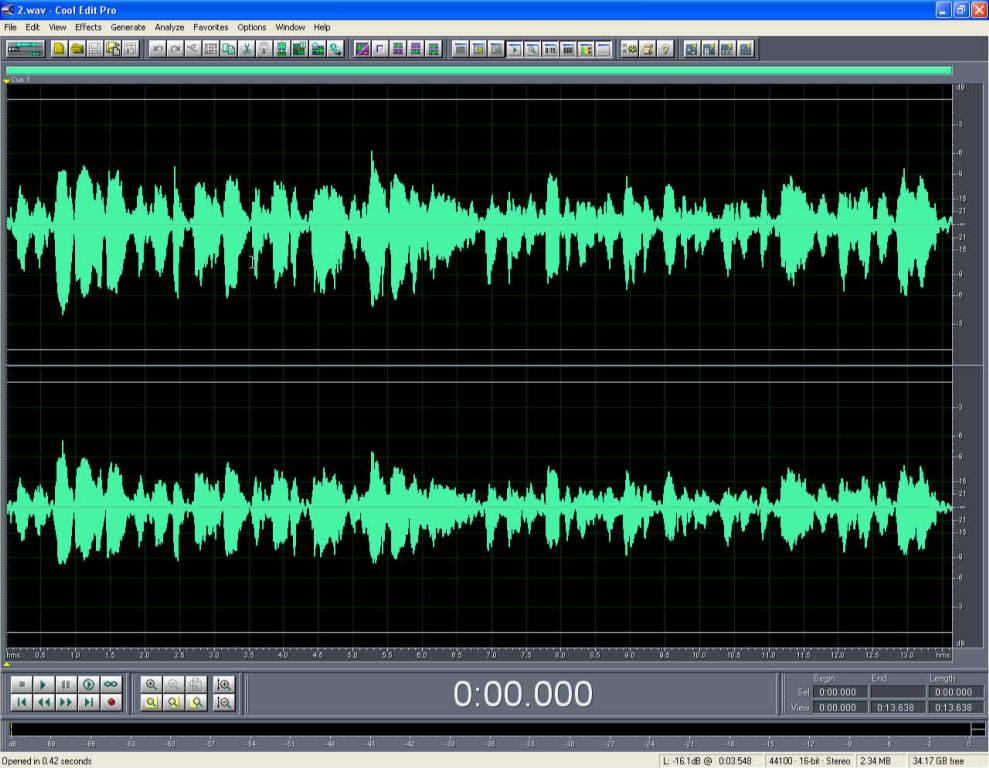Open the Analyze menu
This screenshot has height=768, width=989.
[169, 27]
